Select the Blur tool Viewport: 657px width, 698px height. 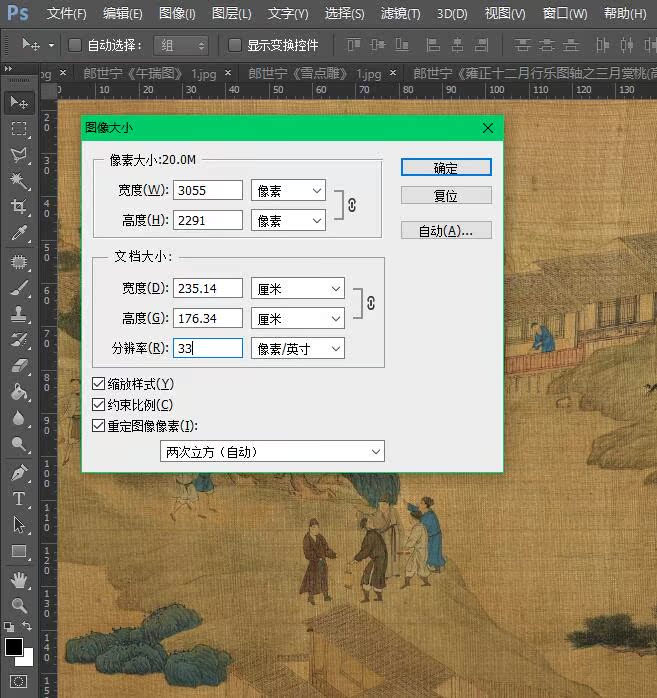click(19, 418)
